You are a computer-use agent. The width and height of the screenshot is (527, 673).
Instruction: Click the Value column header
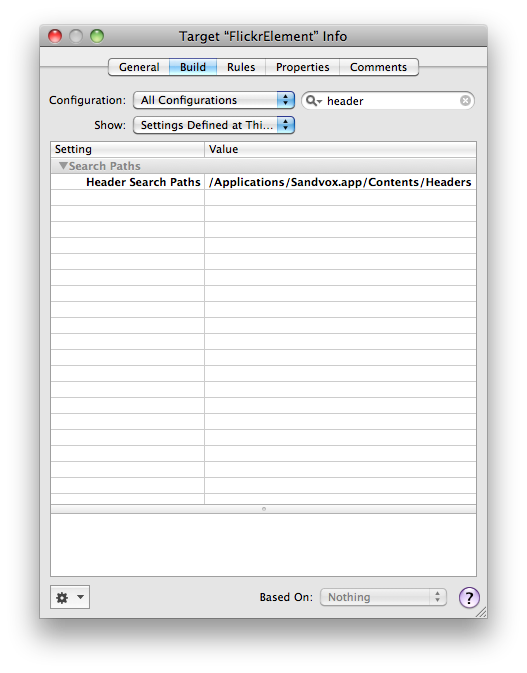click(340, 149)
